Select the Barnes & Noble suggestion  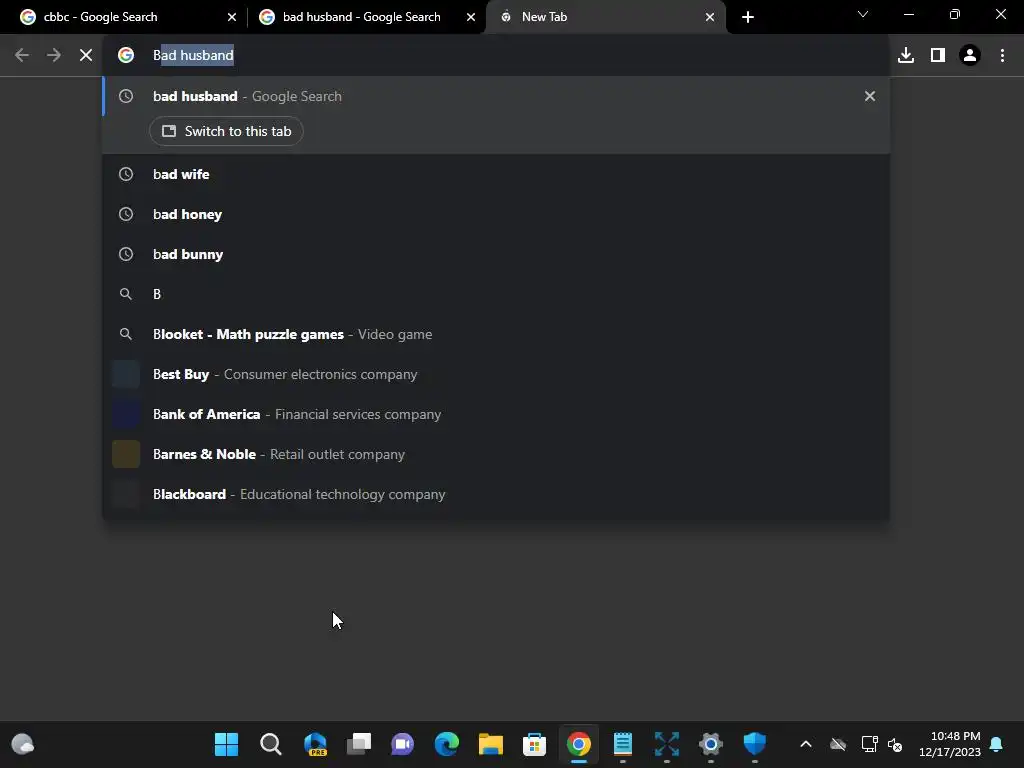(x=496, y=455)
